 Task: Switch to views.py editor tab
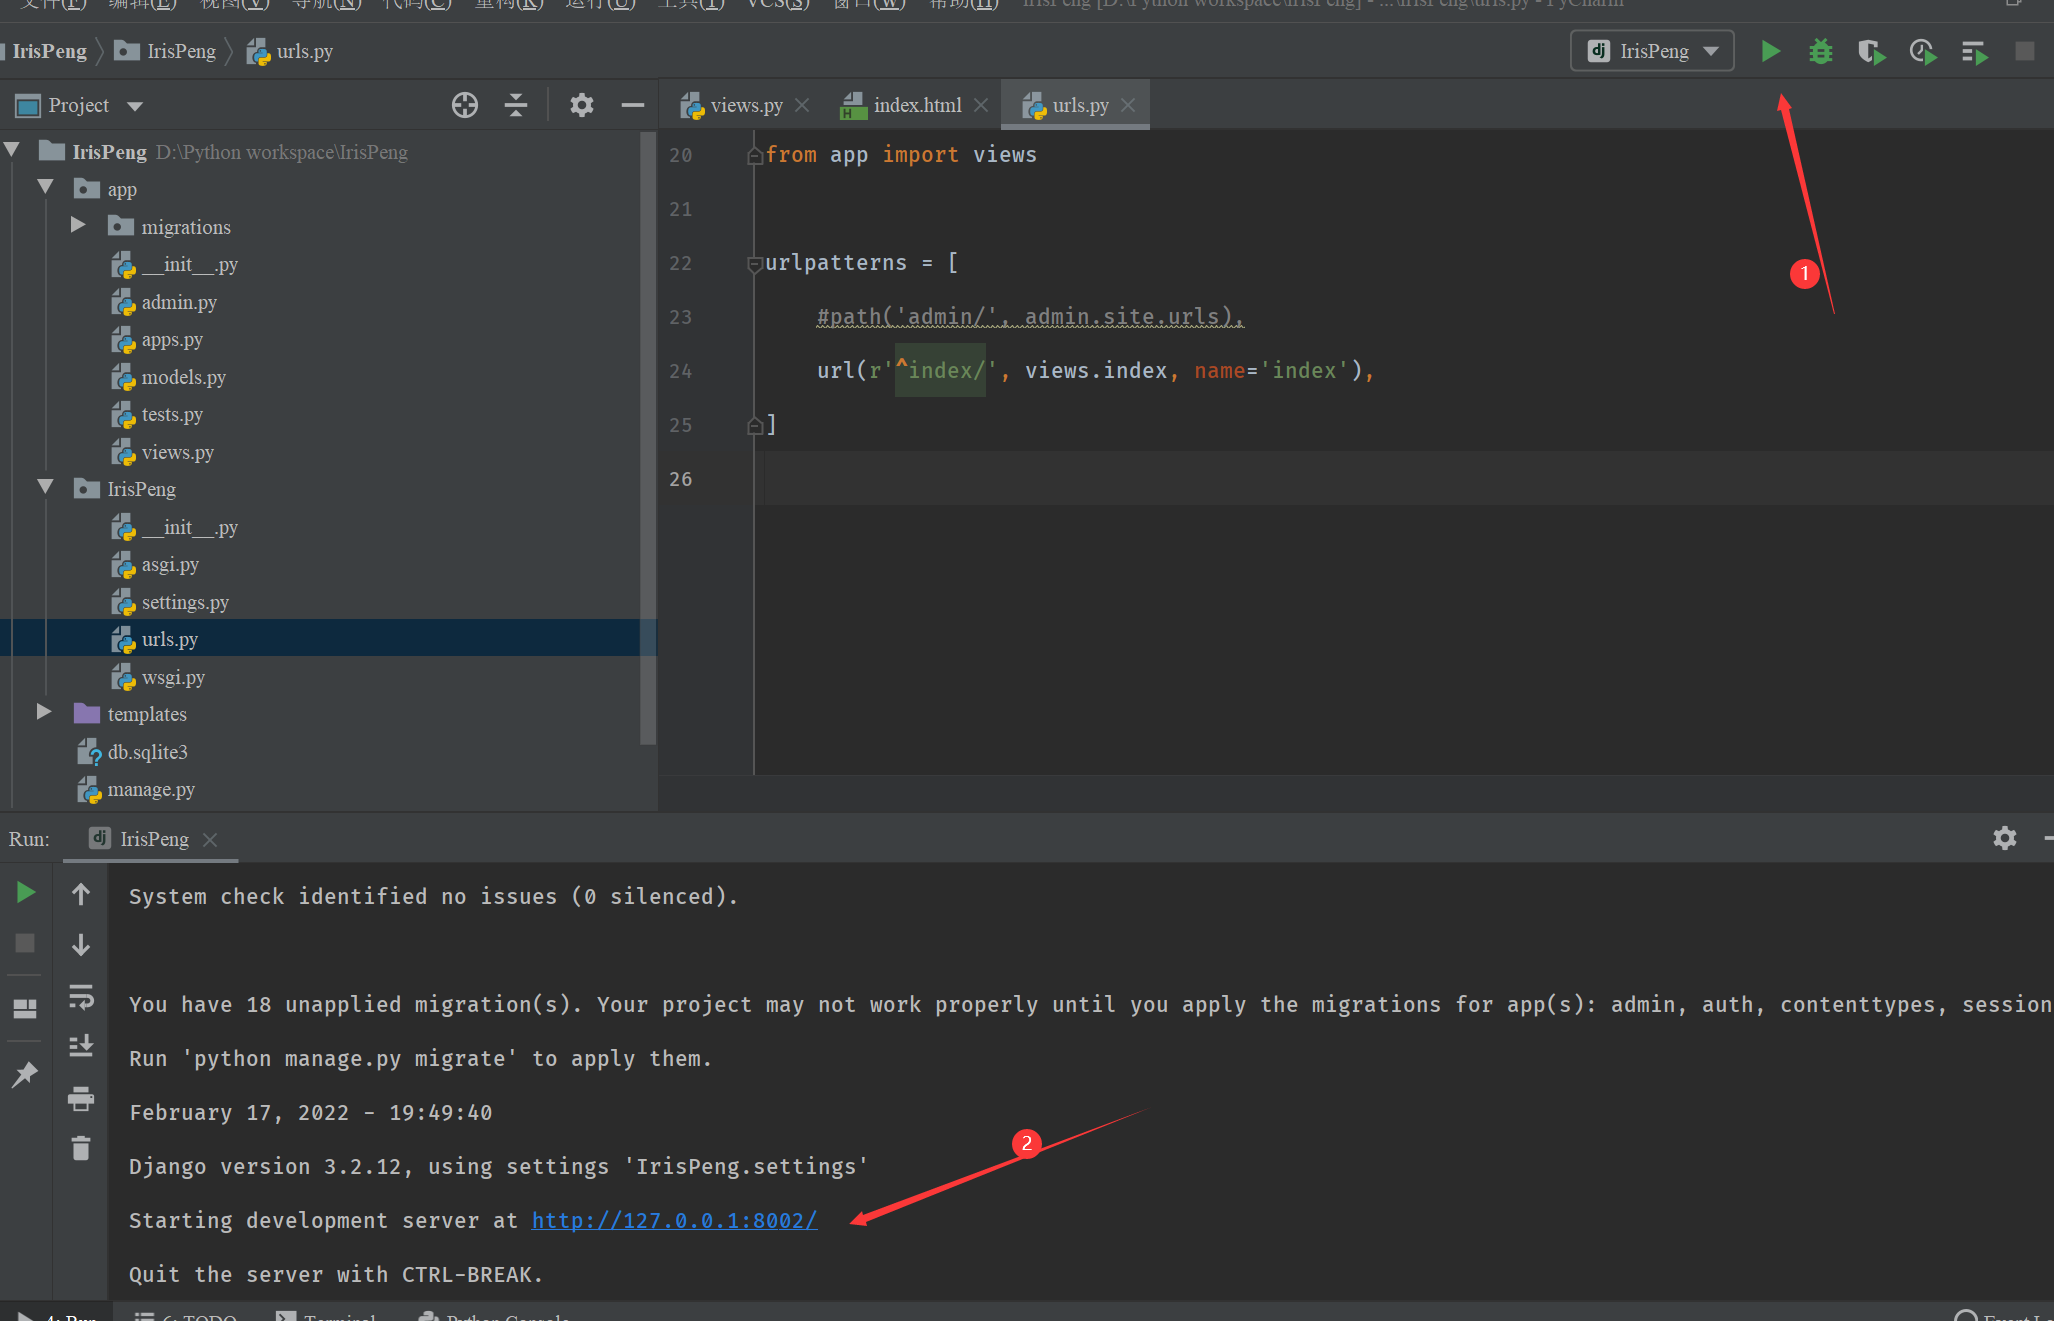(745, 105)
